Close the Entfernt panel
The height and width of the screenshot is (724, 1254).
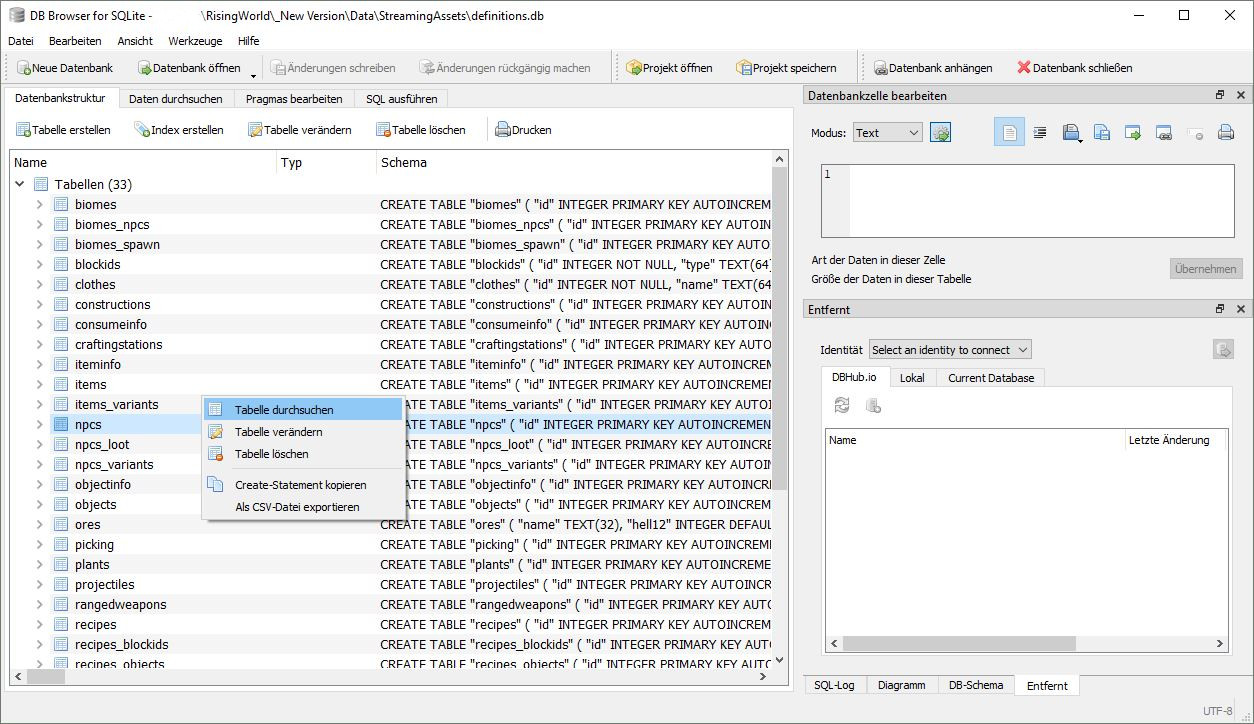pos(1241,309)
